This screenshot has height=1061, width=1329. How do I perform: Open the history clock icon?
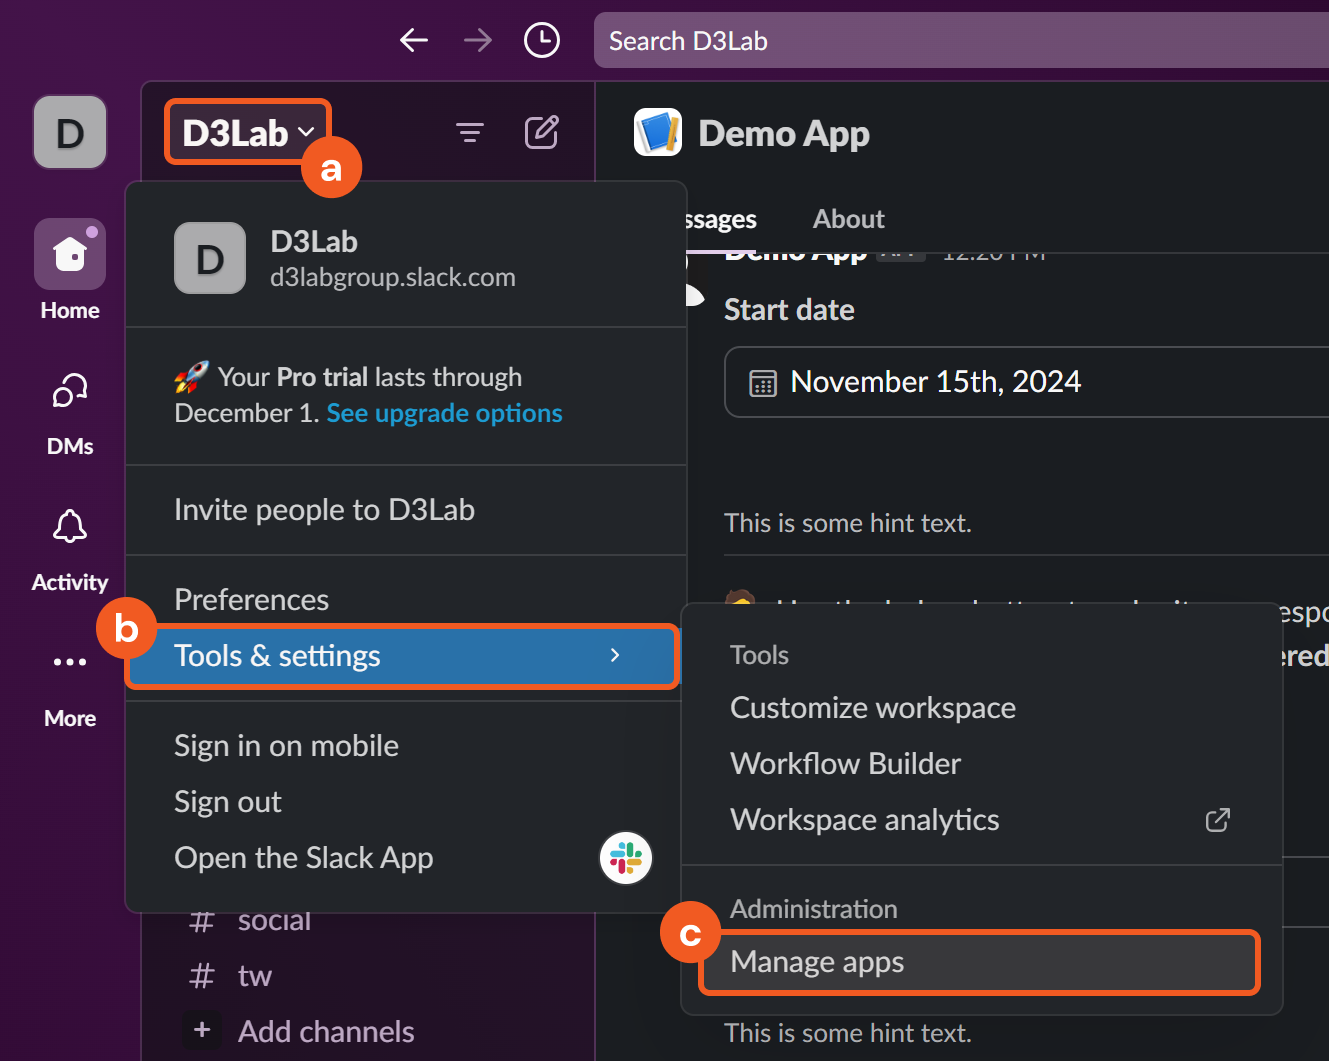(x=542, y=40)
